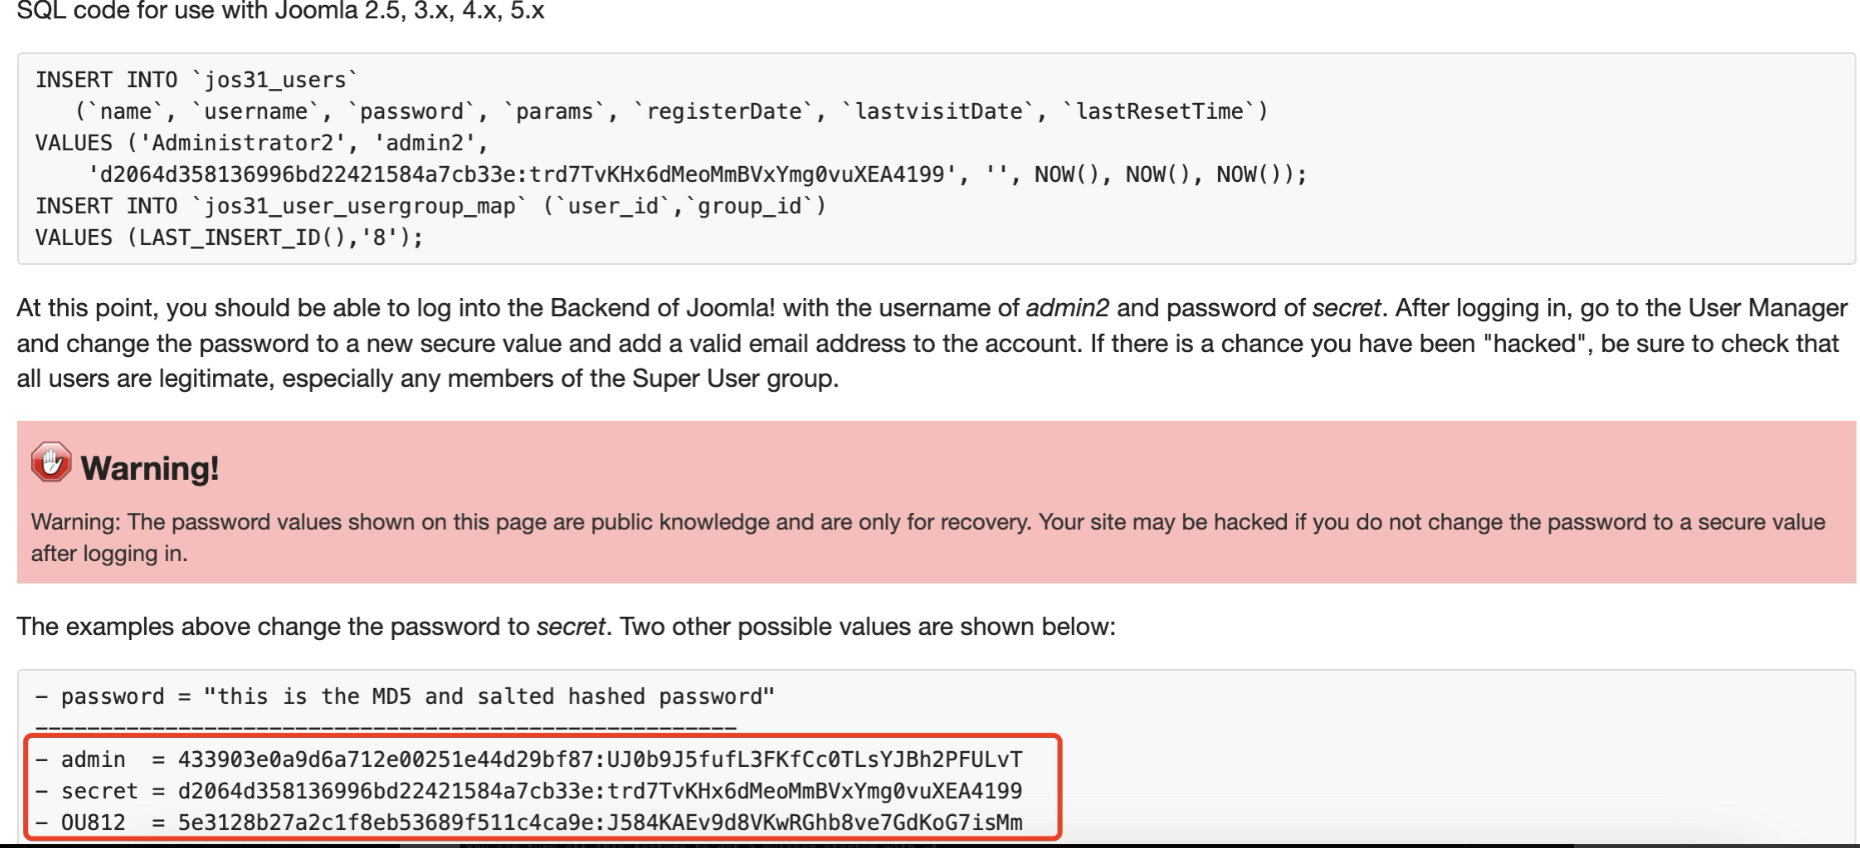Click the 'admin2' value in the SQL code

click(425, 143)
